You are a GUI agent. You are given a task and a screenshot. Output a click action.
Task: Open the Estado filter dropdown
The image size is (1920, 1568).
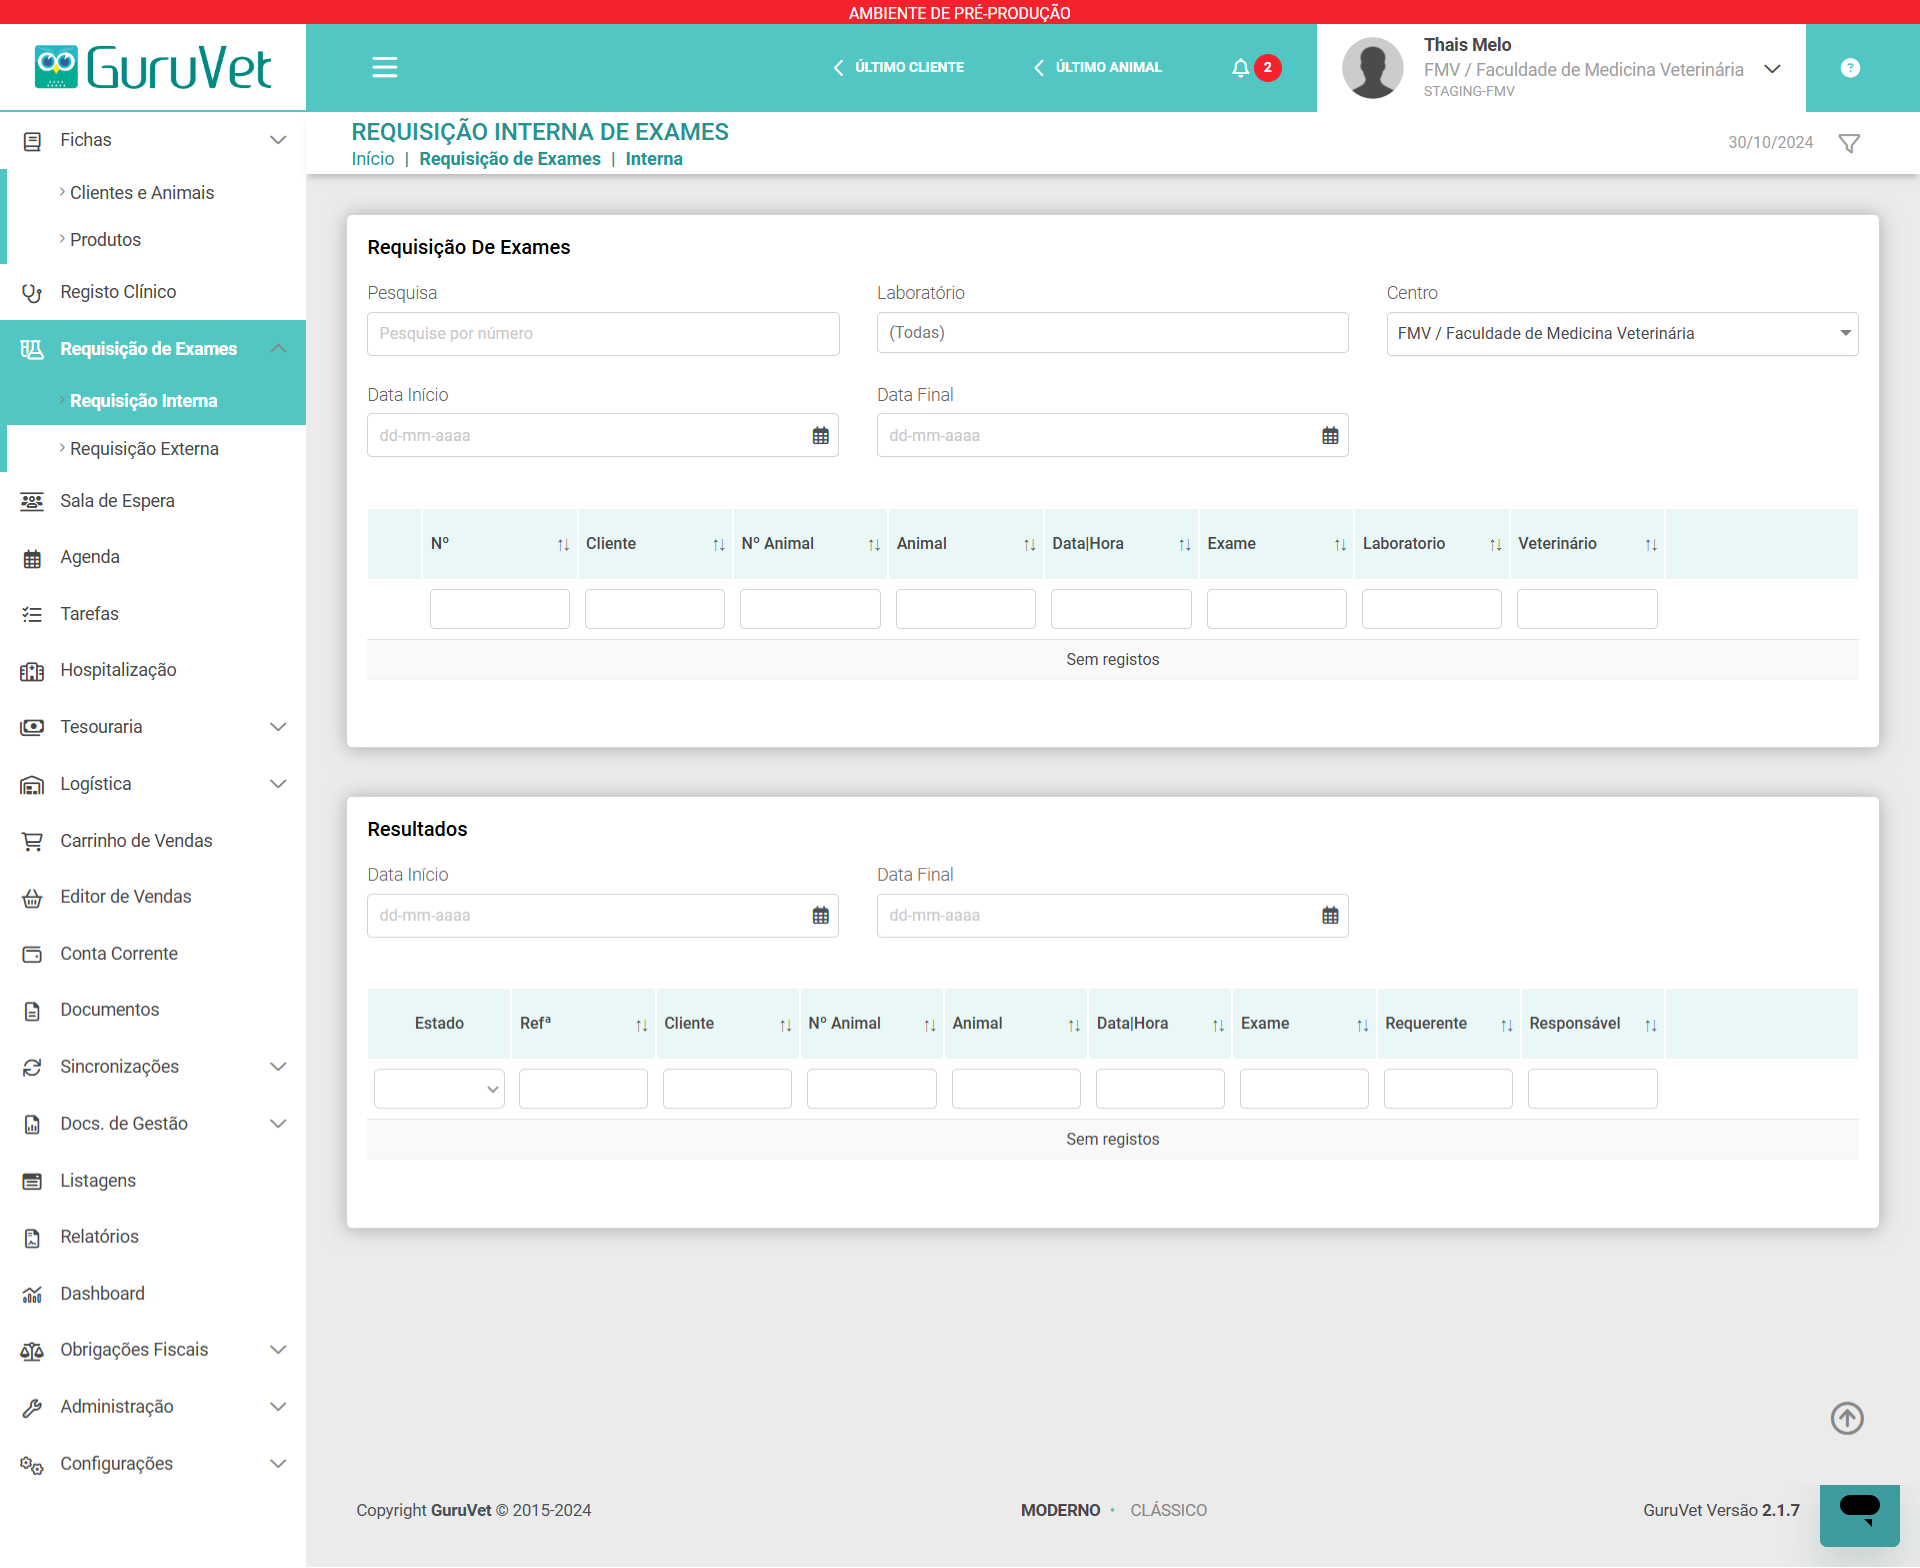click(439, 1089)
